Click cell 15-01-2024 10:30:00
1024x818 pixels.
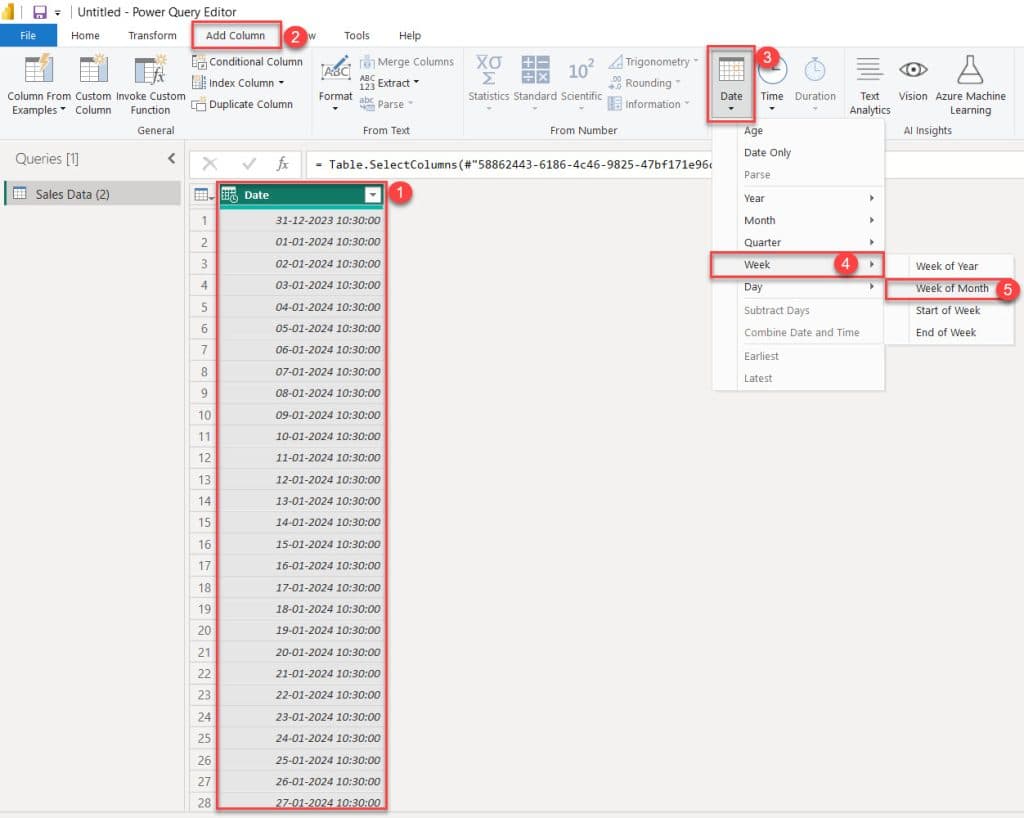coord(301,544)
